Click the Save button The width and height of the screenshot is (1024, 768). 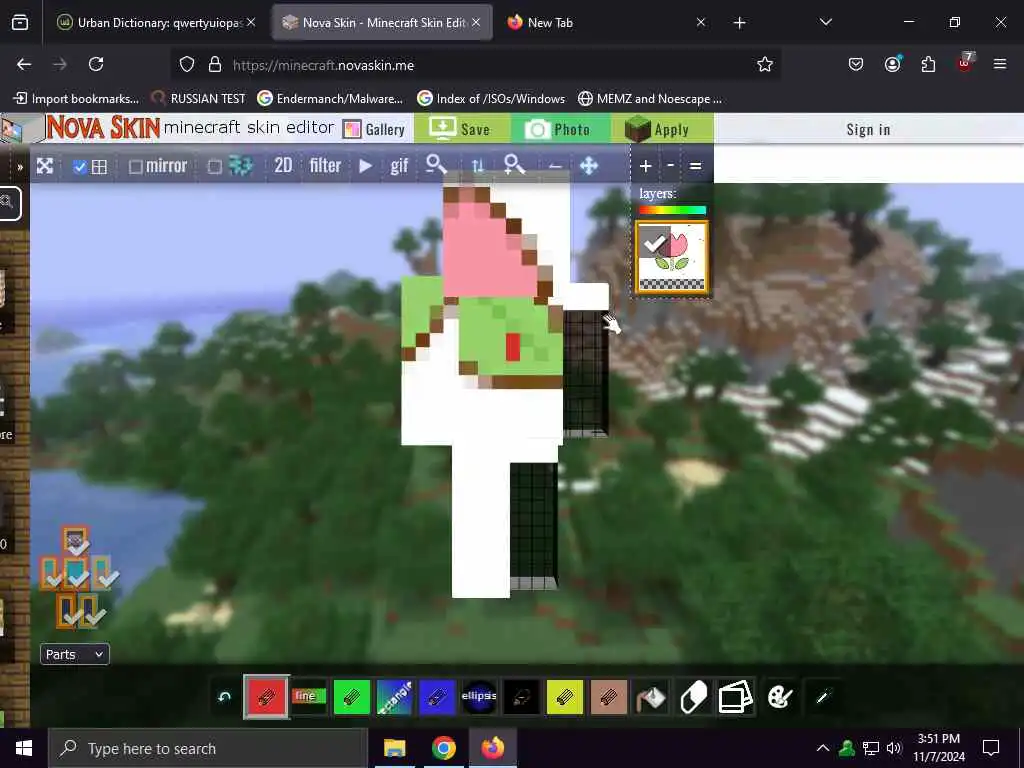click(460, 129)
